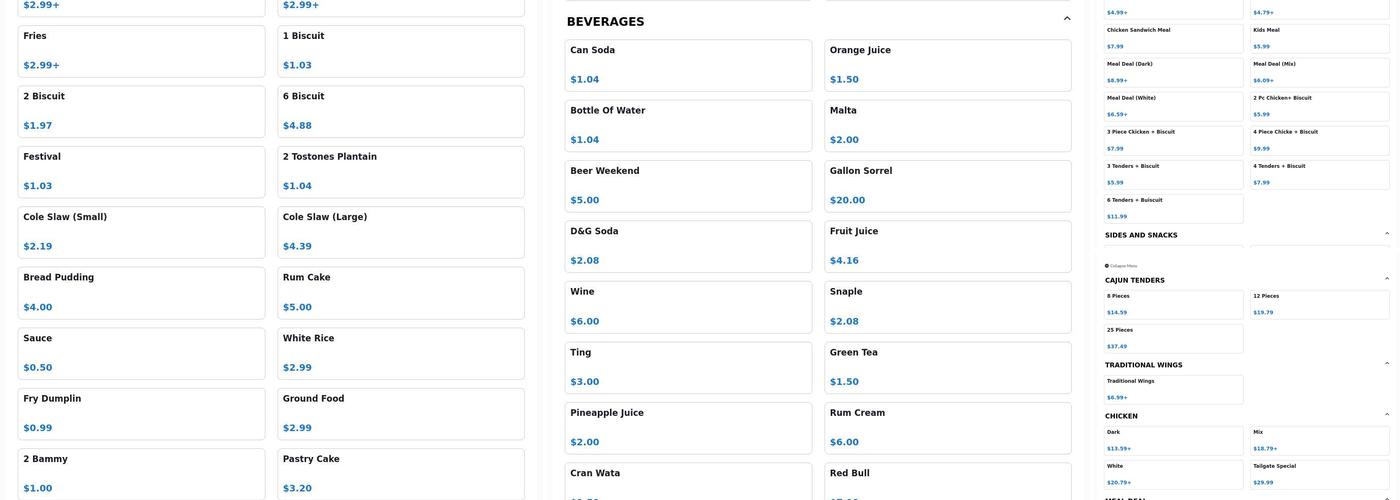Click the Collapse Menu icon
This screenshot has height=500, width=1400.
(1107, 266)
